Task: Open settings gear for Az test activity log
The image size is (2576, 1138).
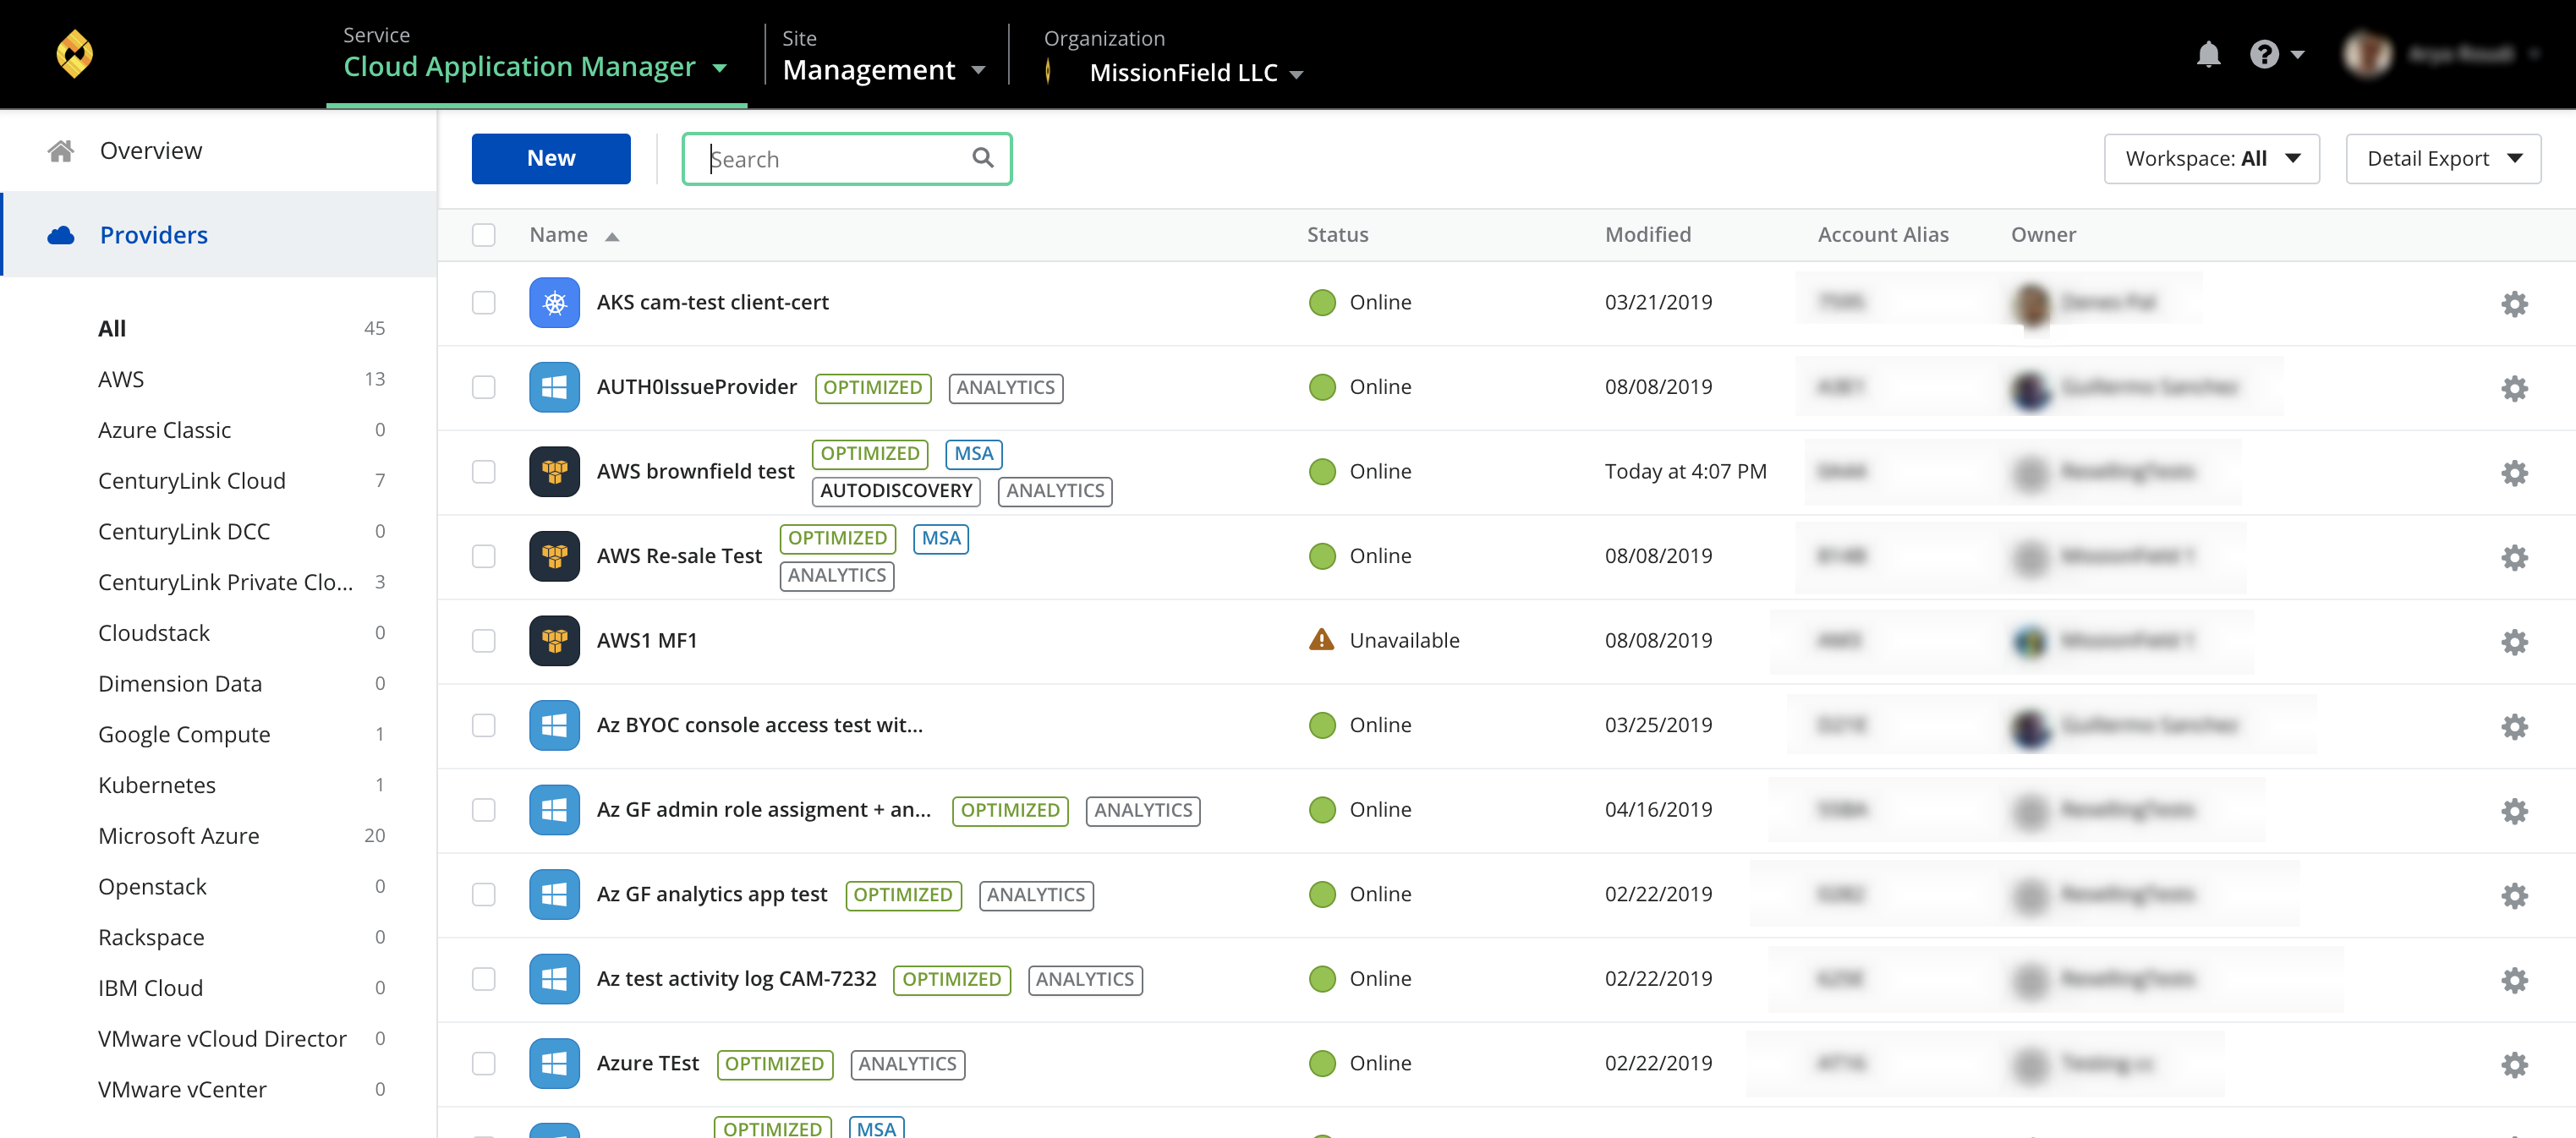Action: coord(2514,979)
